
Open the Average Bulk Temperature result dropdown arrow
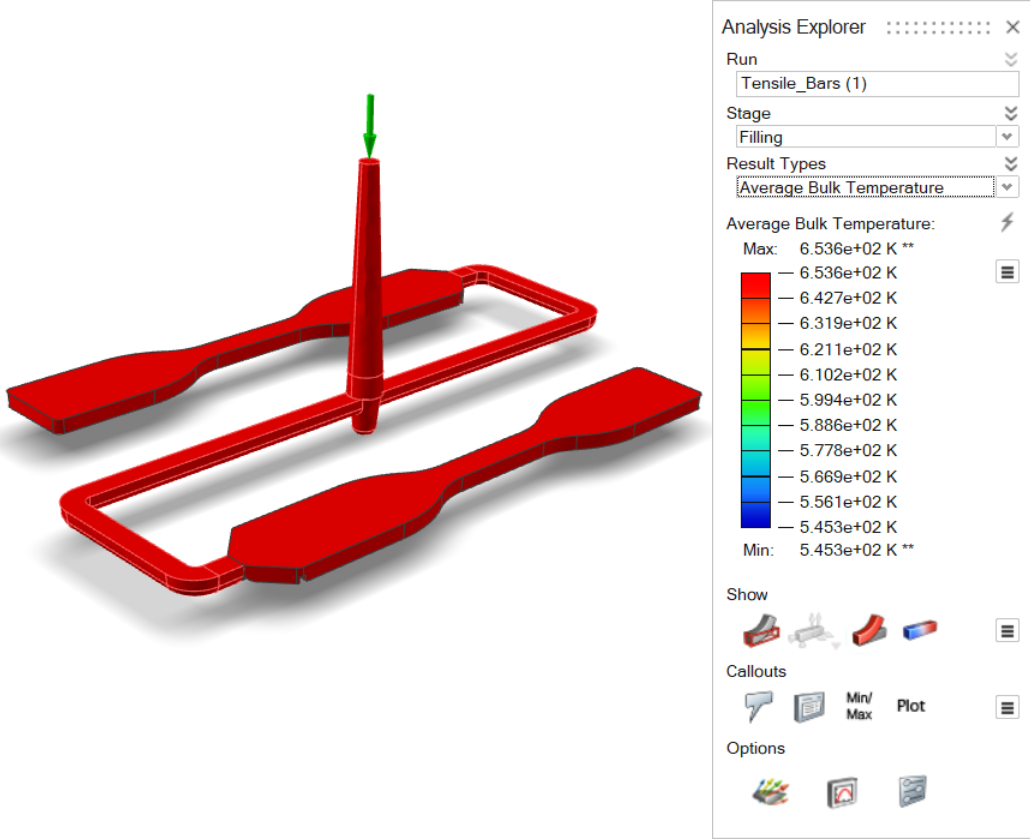1007,187
